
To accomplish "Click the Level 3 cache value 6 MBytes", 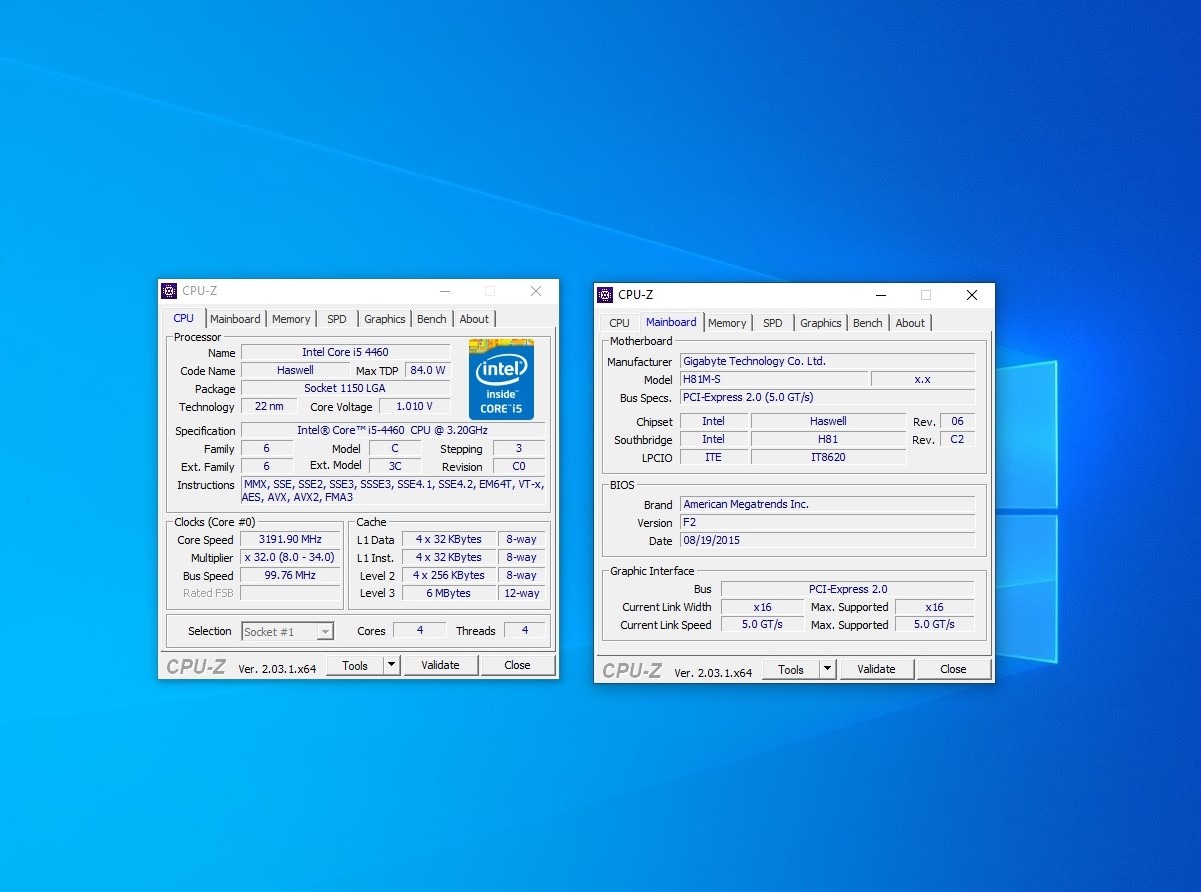I will point(449,593).
